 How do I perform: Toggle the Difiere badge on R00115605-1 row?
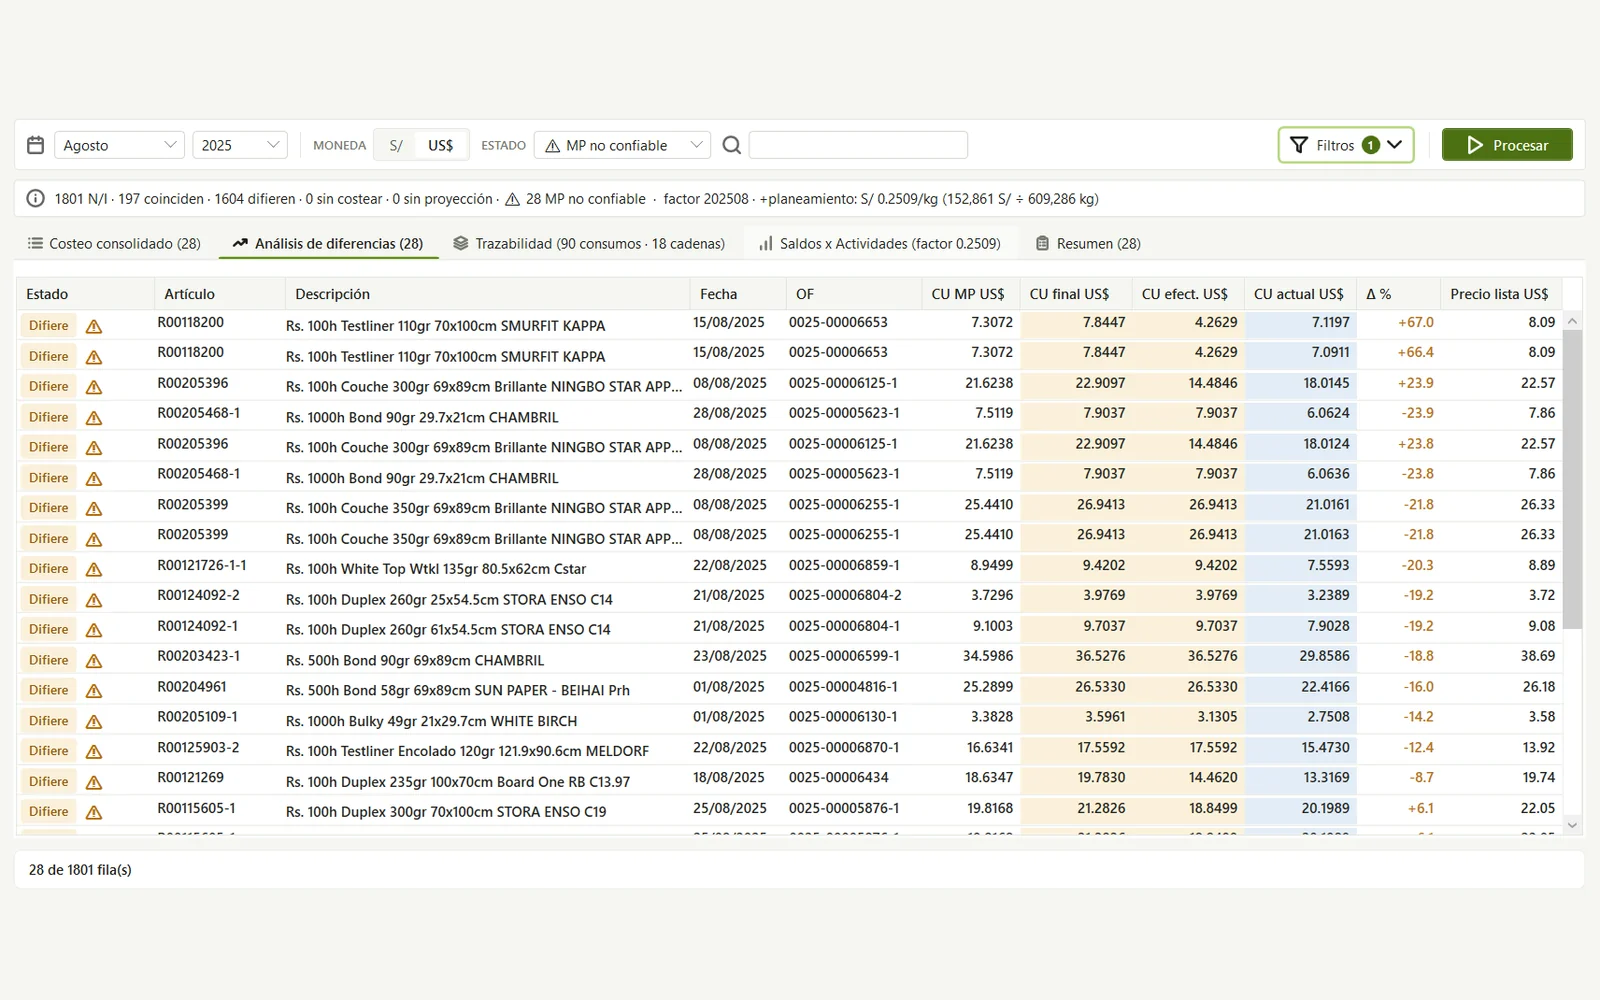[49, 812]
